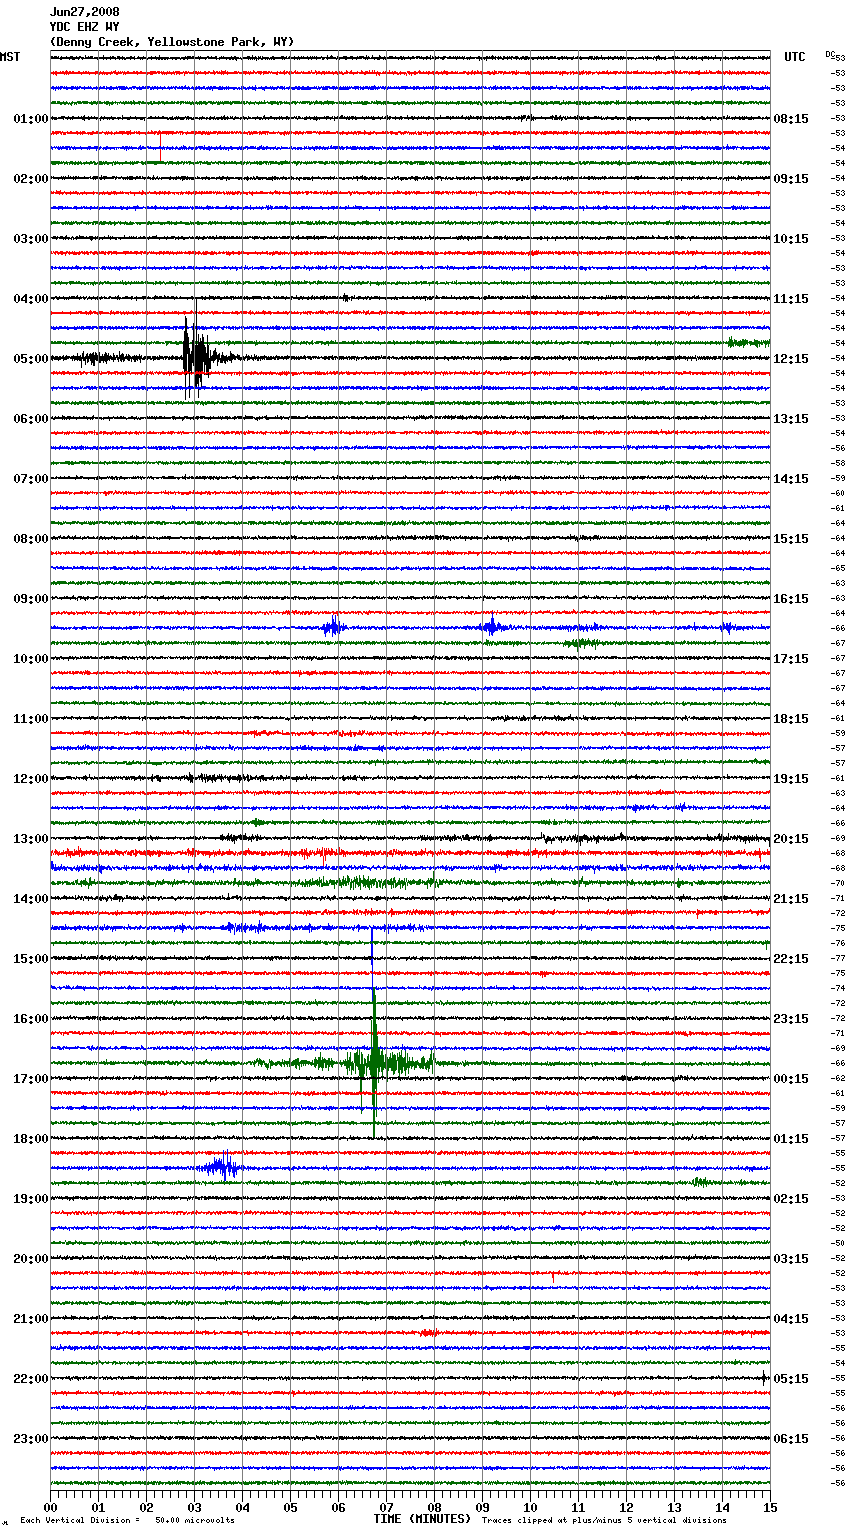Click the 08:15 UTC time label
The width and height of the screenshot is (850, 1534).
(791, 119)
